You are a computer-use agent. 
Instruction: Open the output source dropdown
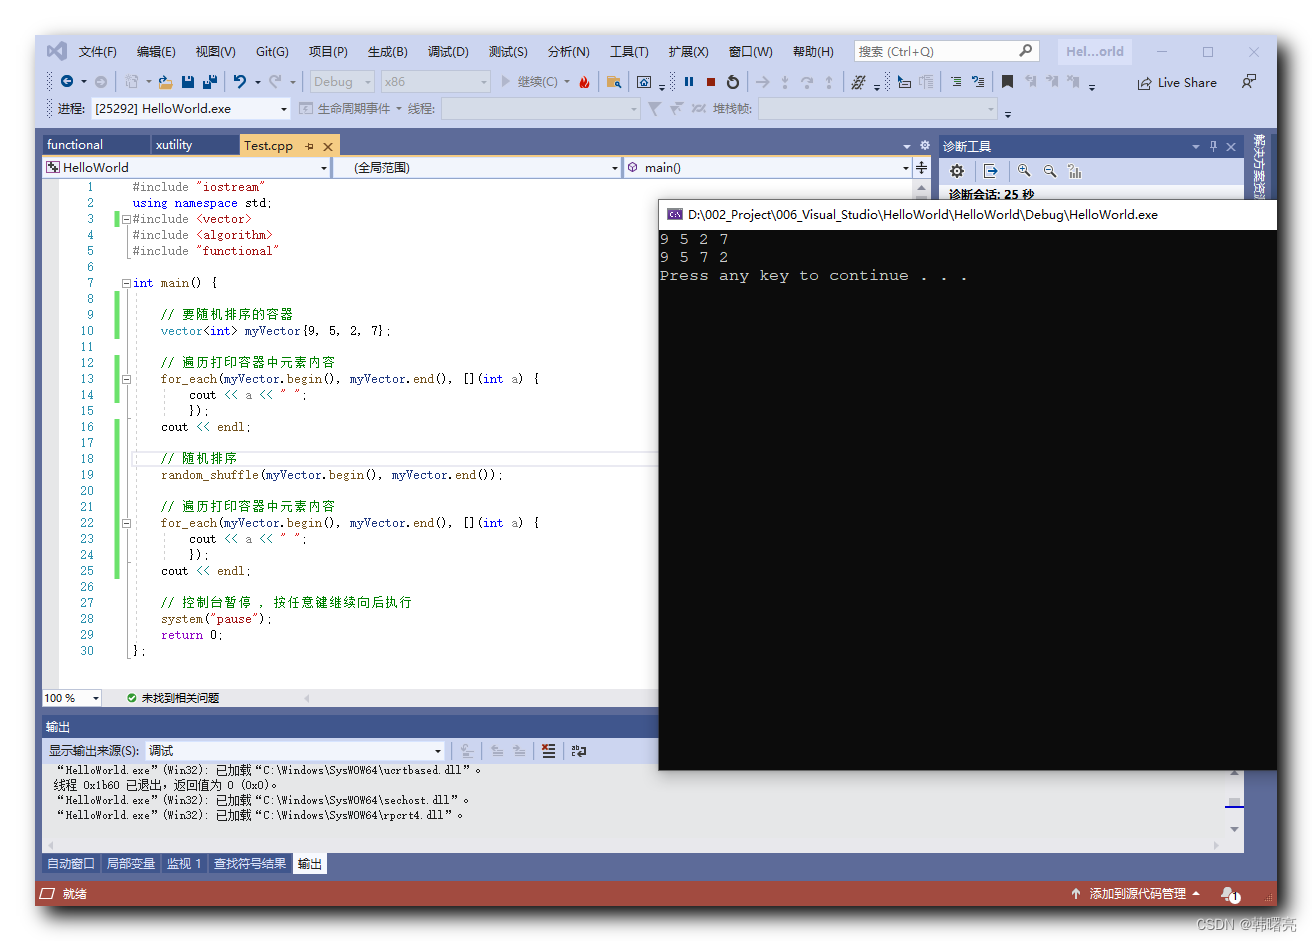[x=437, y=751]
